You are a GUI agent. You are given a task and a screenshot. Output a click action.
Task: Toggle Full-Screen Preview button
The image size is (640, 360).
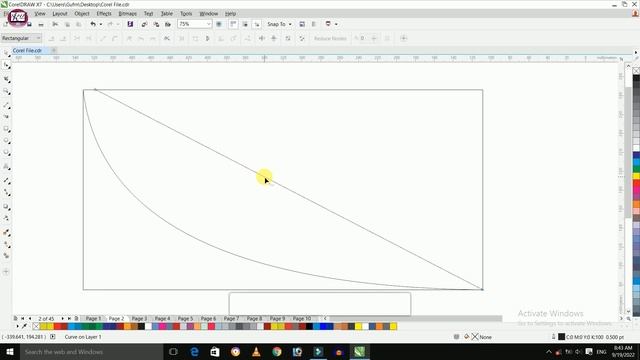219,24
